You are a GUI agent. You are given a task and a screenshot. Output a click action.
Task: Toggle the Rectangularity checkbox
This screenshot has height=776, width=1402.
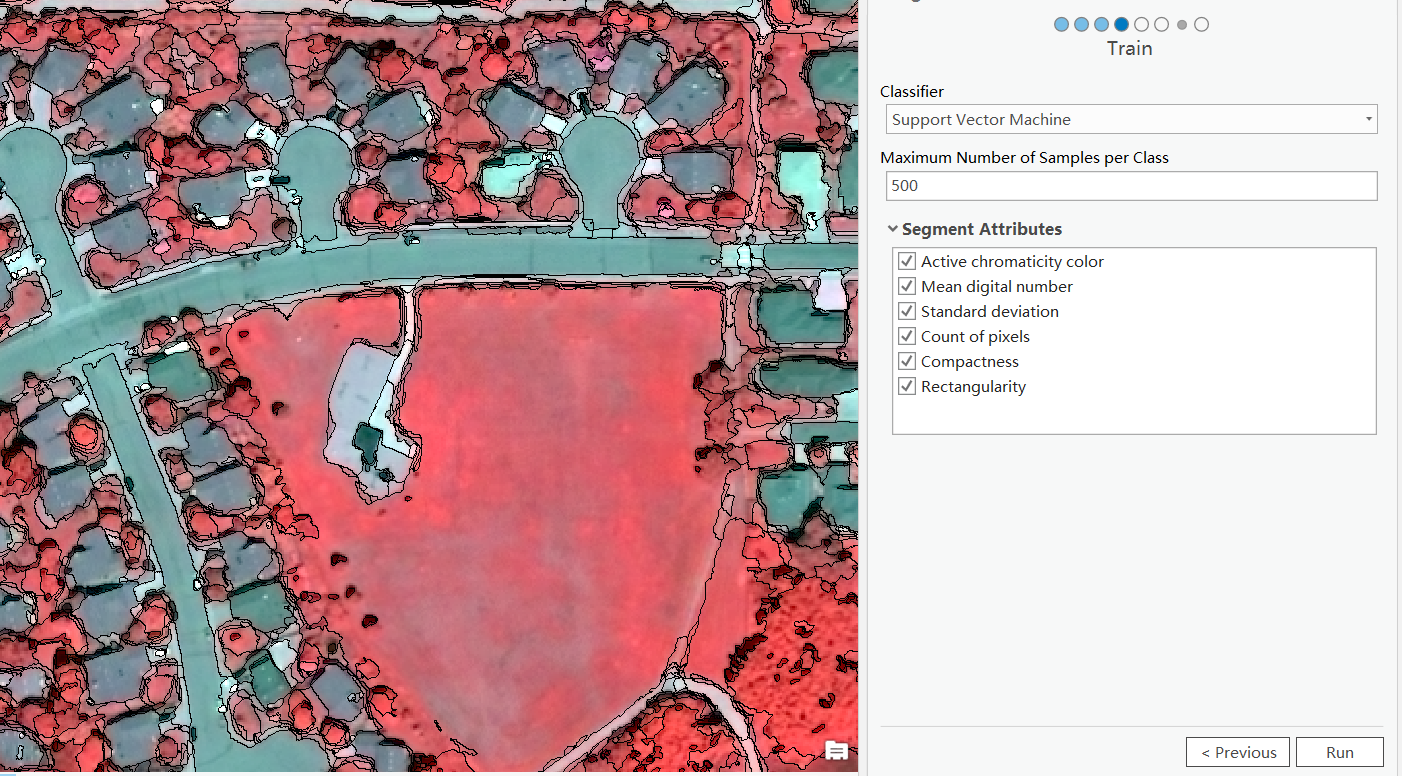[906, 386]
